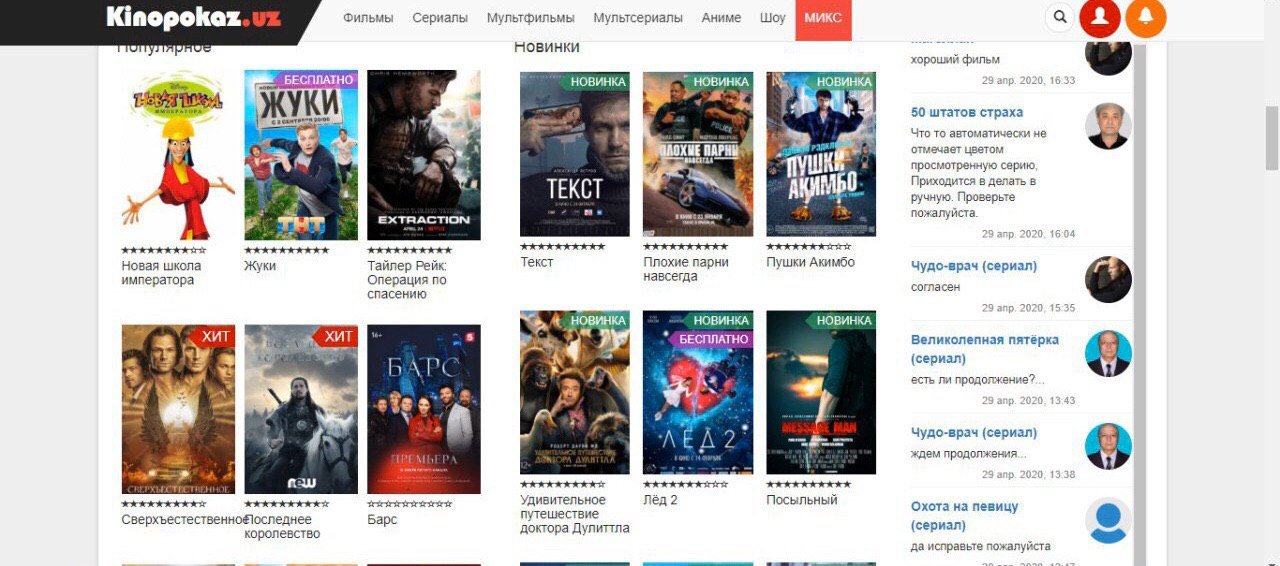Open the Плохие парни навсегда poster
The width and height of the screenshot is (1280, 566).
pos(698,154)
